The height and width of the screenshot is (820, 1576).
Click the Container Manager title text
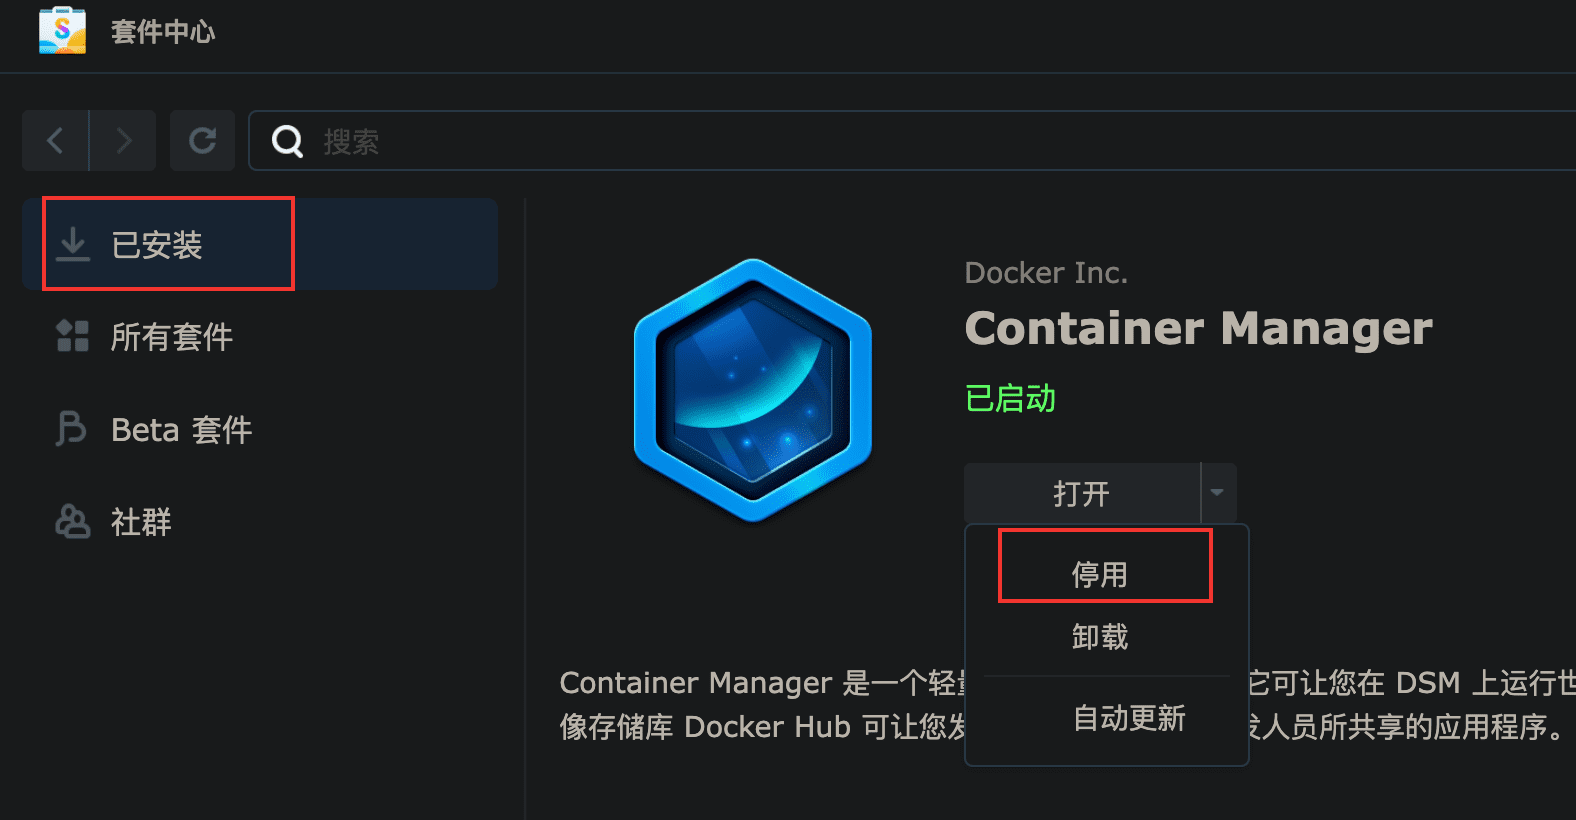pos(1198,328)
